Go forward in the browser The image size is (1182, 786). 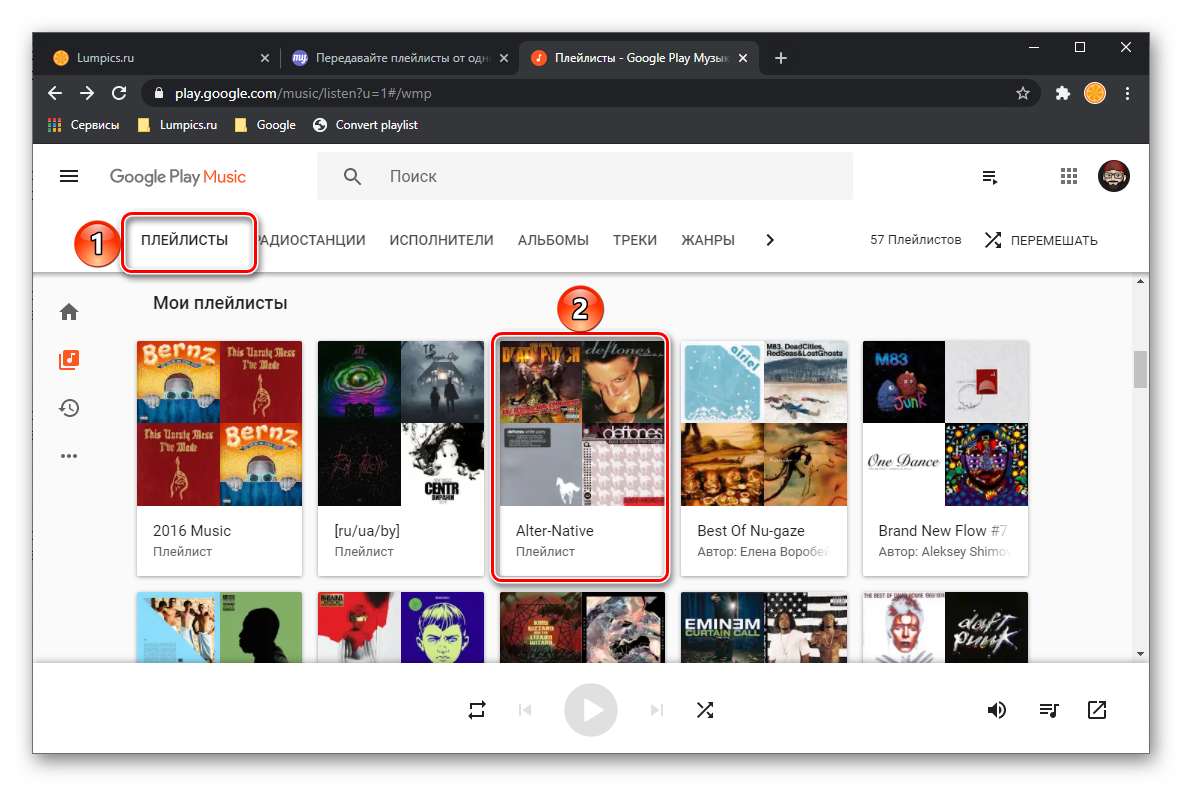point(87,93)
